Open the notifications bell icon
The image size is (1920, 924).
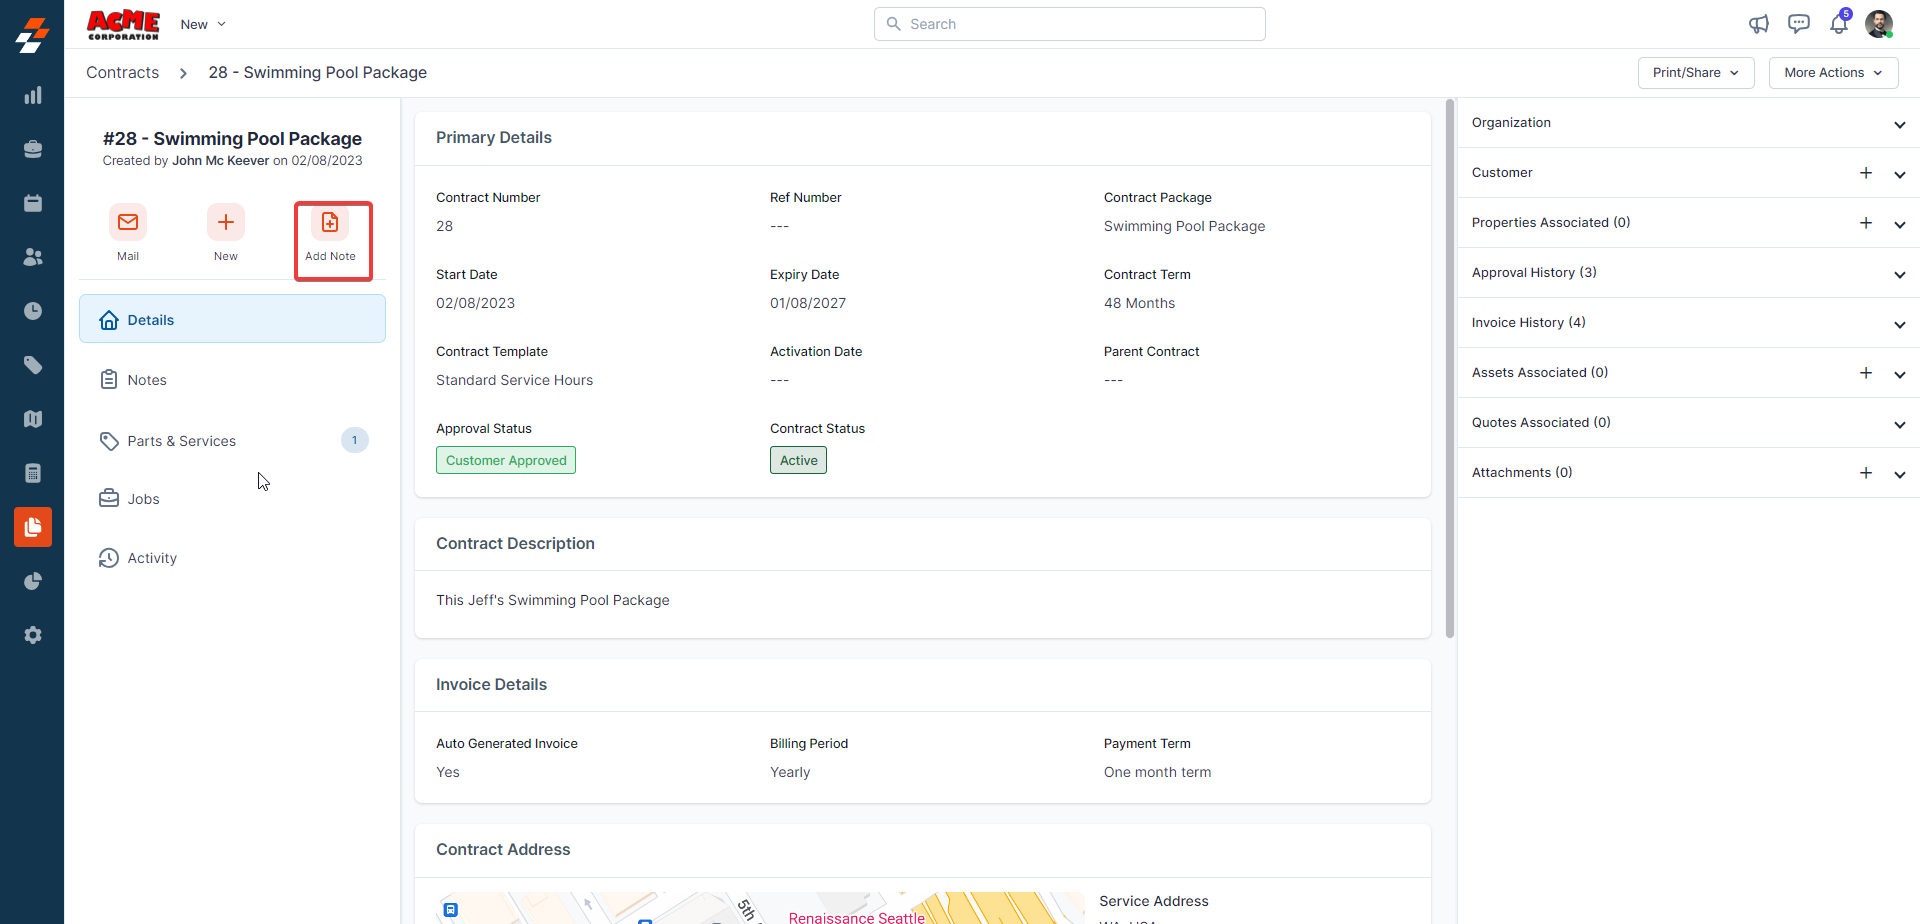pyautogui.click(x=1838, y=24)
